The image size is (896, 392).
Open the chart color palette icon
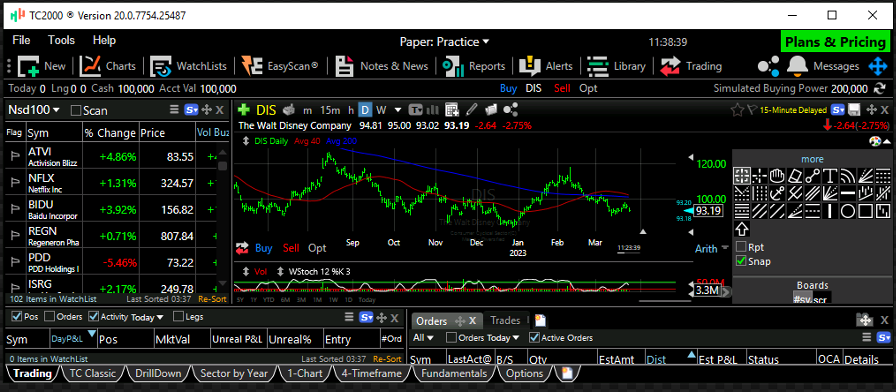(874, 141)
